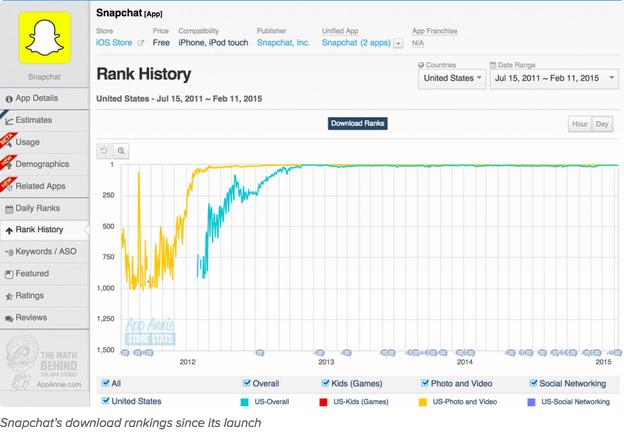Click the Download Ranks button

point(357,123)
